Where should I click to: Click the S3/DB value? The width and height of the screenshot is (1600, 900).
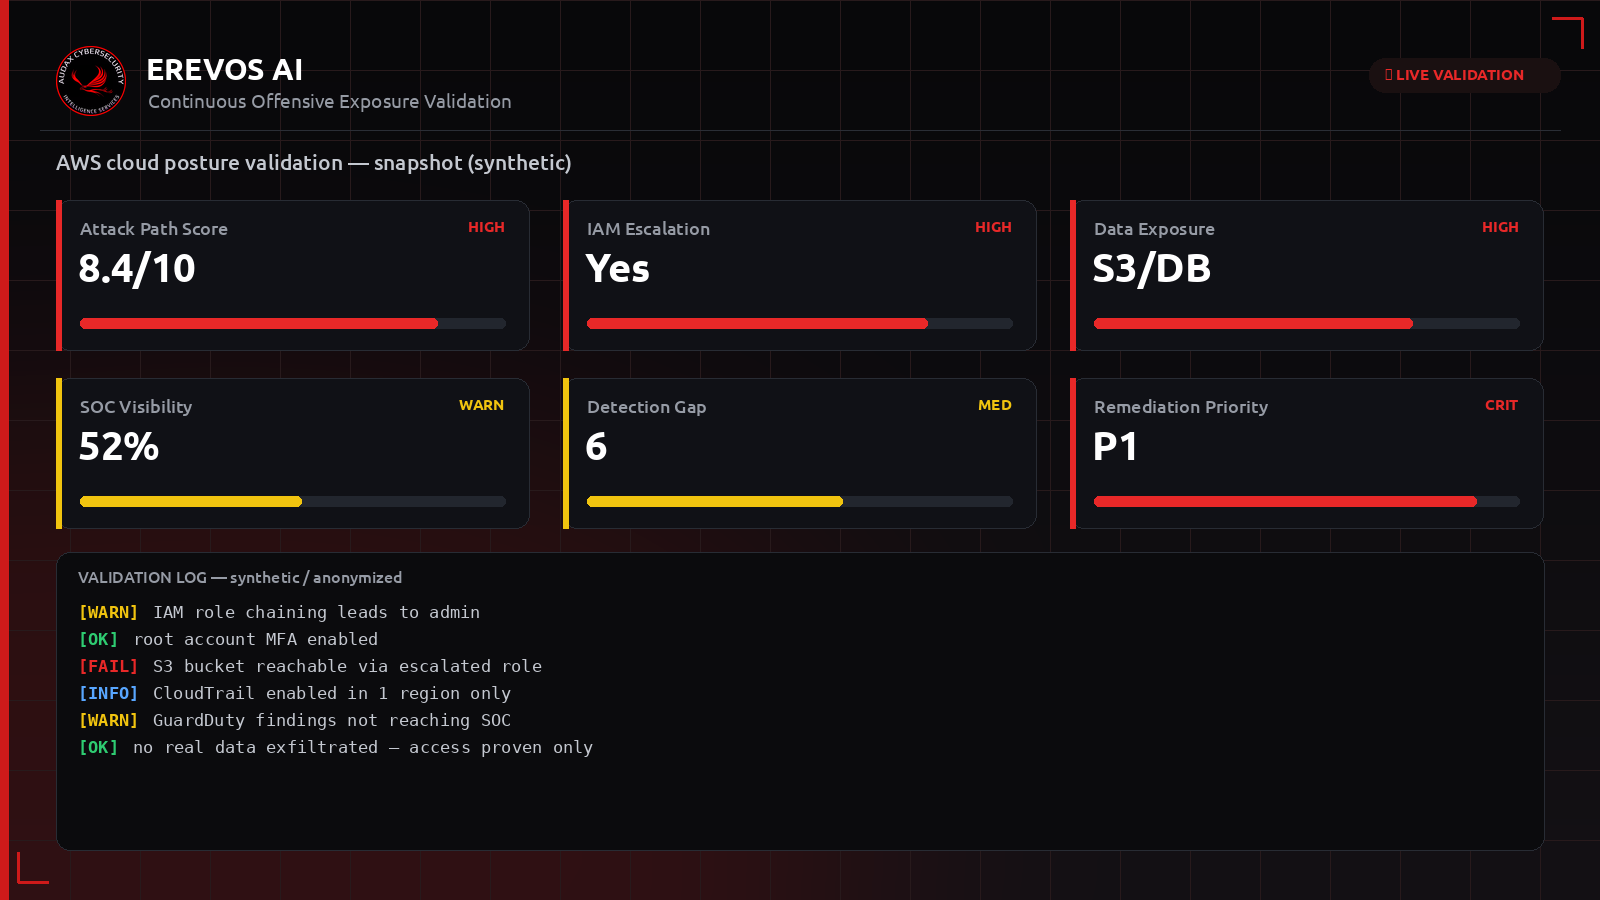(1152, 268)
